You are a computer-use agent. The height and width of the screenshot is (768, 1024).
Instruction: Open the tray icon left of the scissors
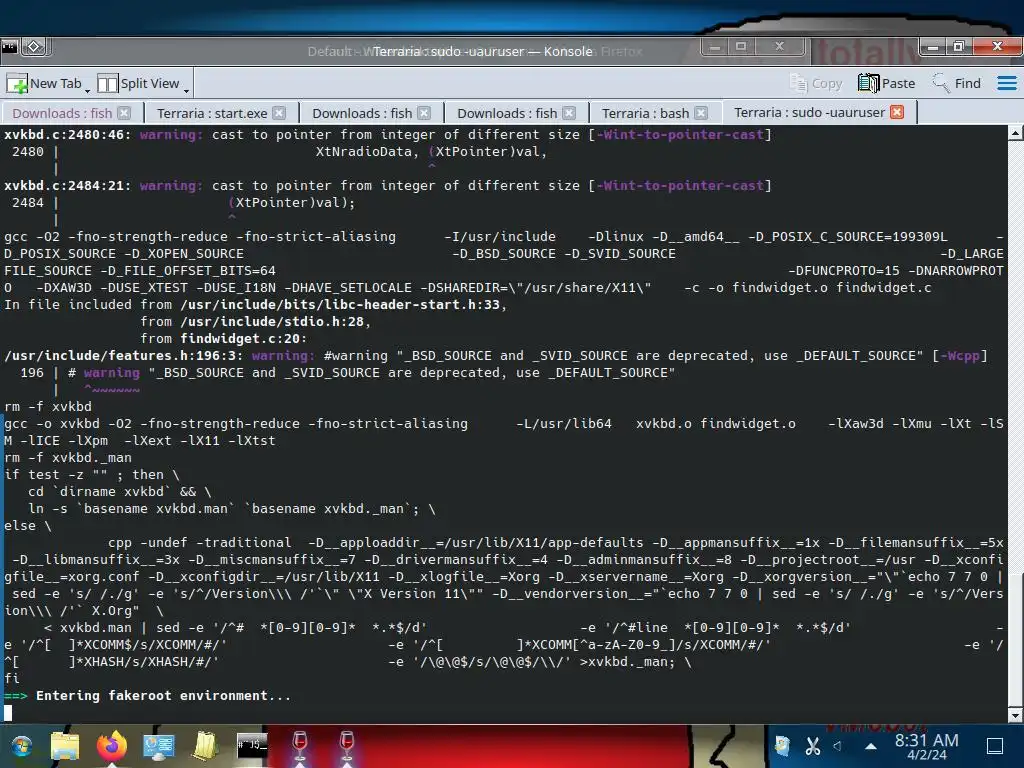tap(782, 746)
